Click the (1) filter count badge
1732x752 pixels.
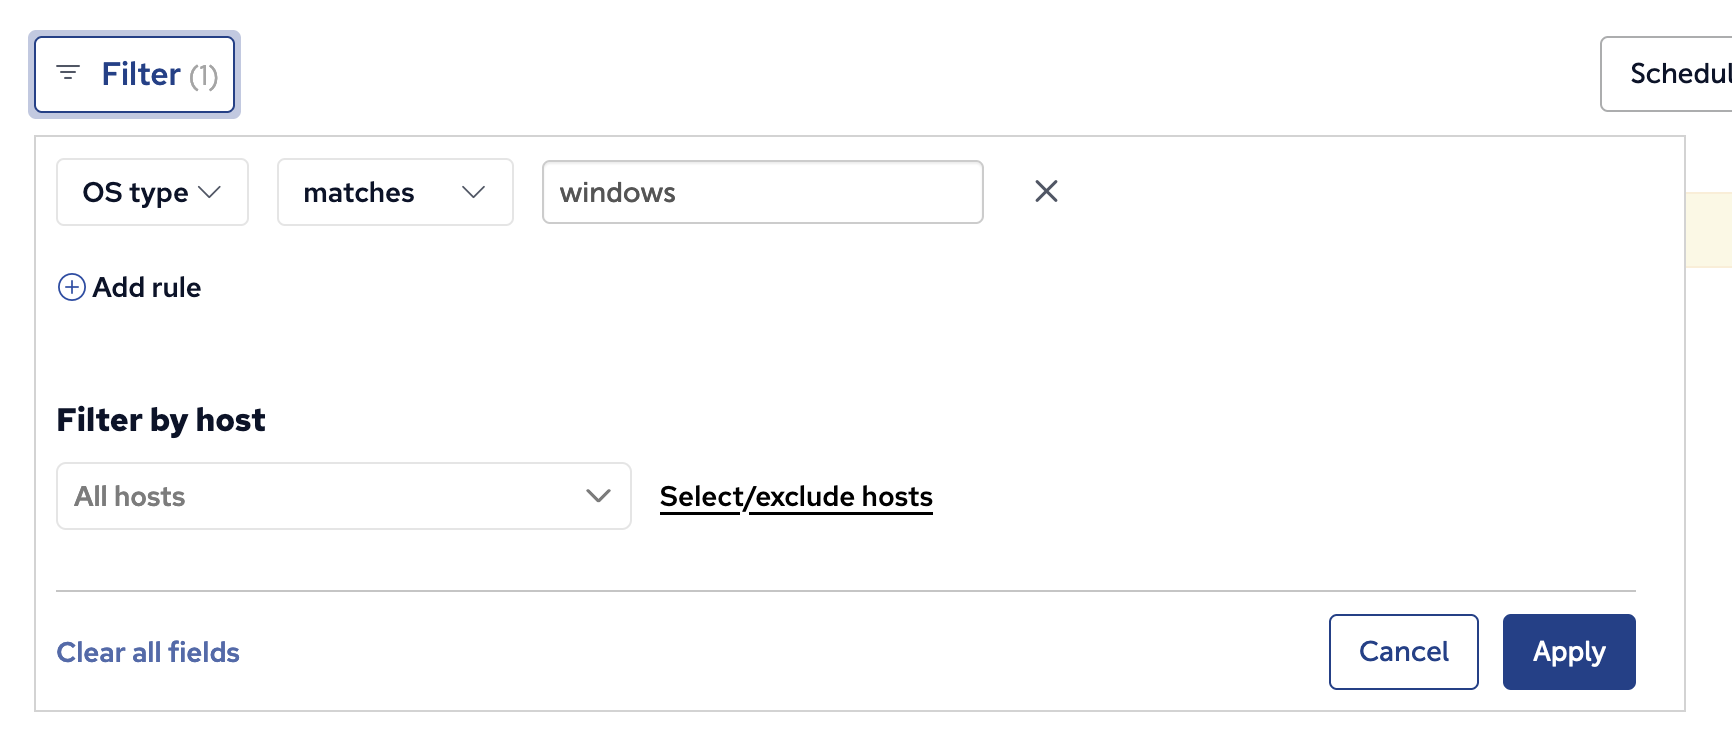(x=204, y=75)
